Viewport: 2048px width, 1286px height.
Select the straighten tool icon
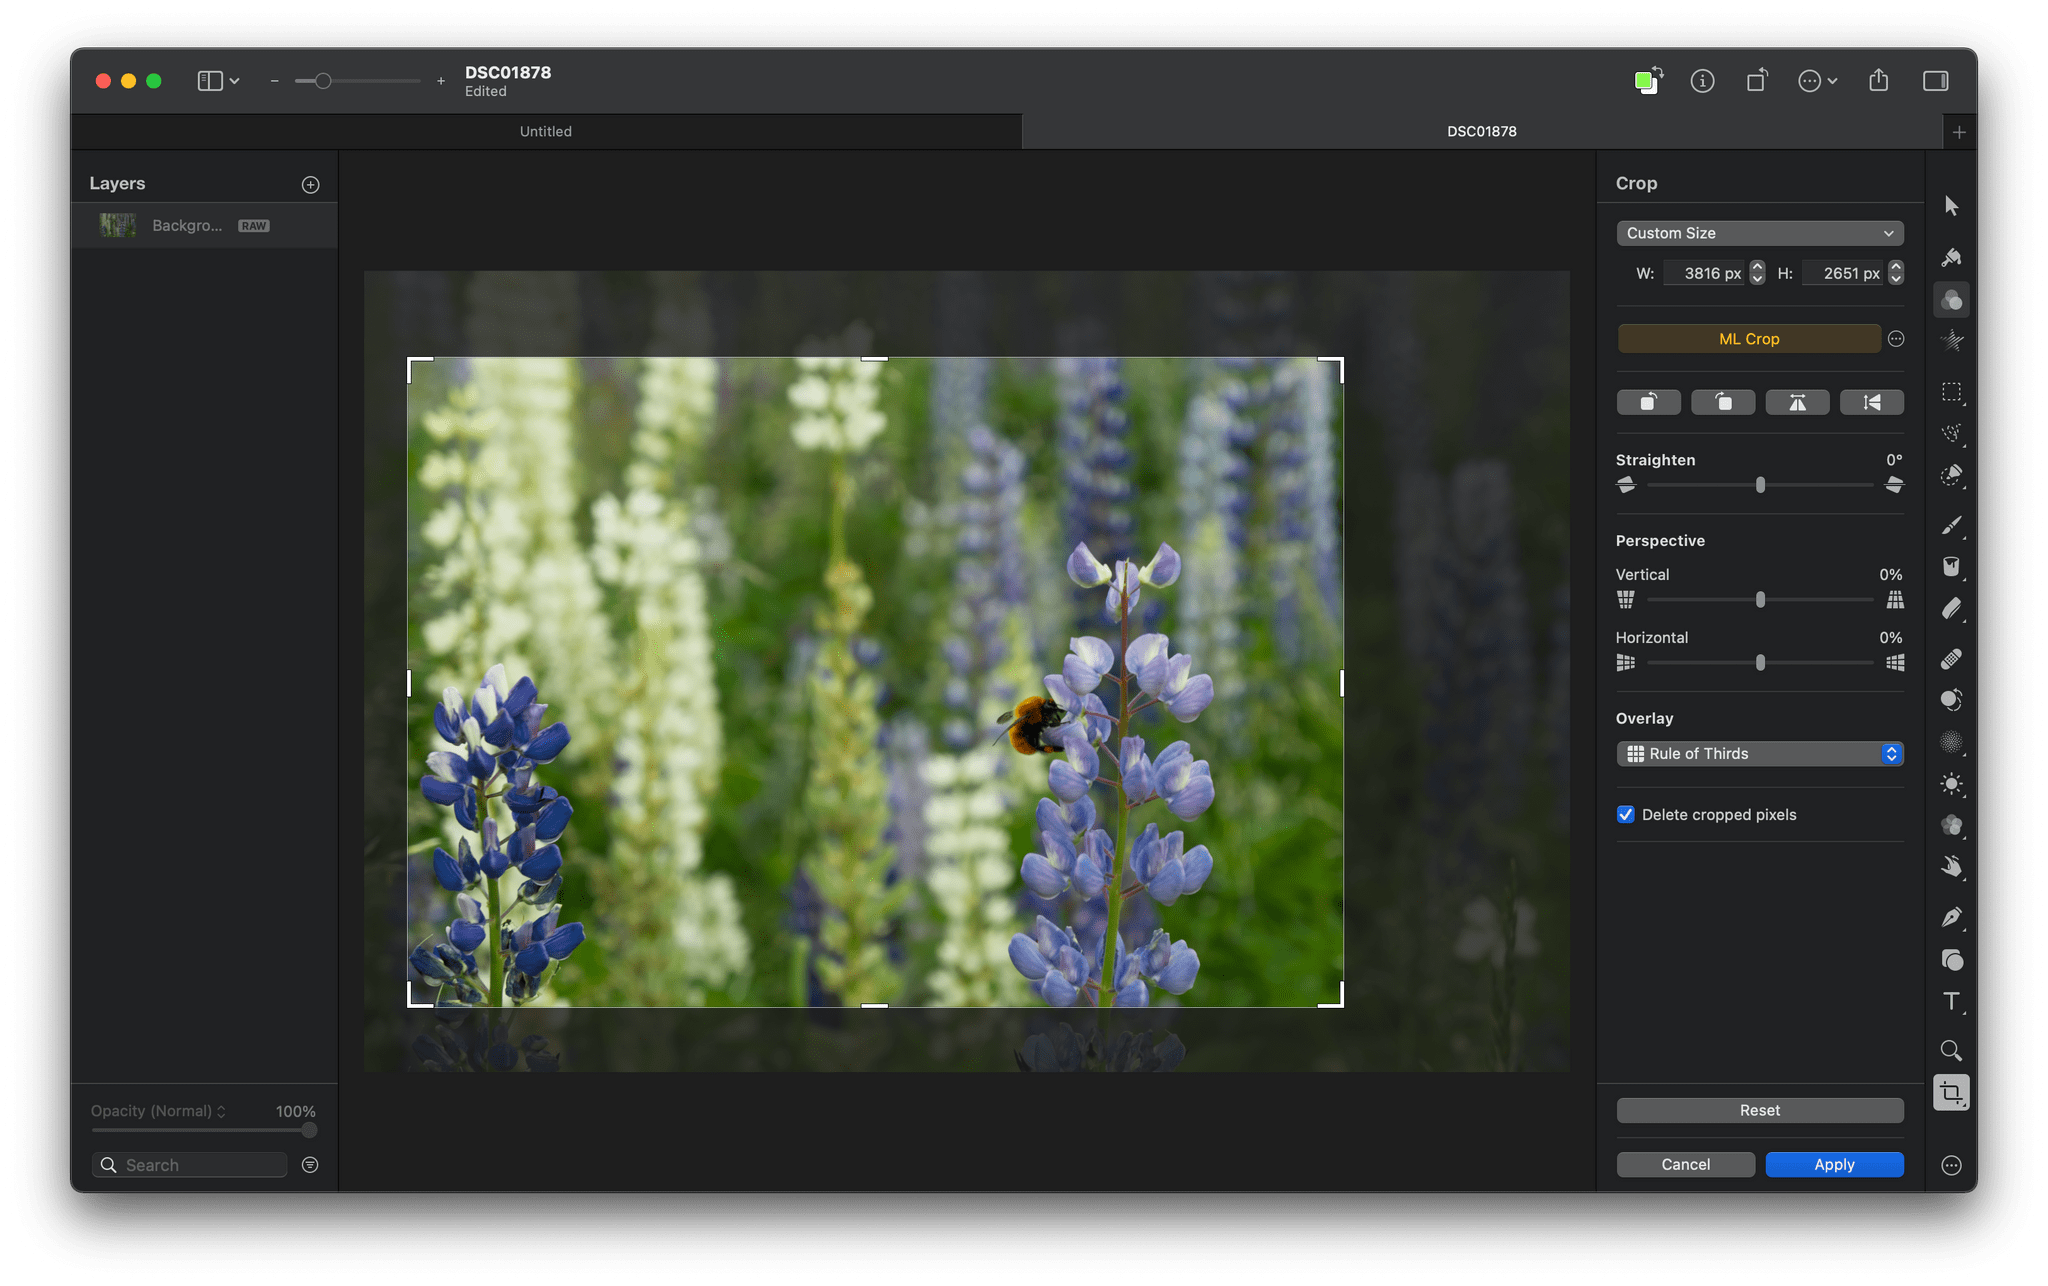tap(1626, 486)
